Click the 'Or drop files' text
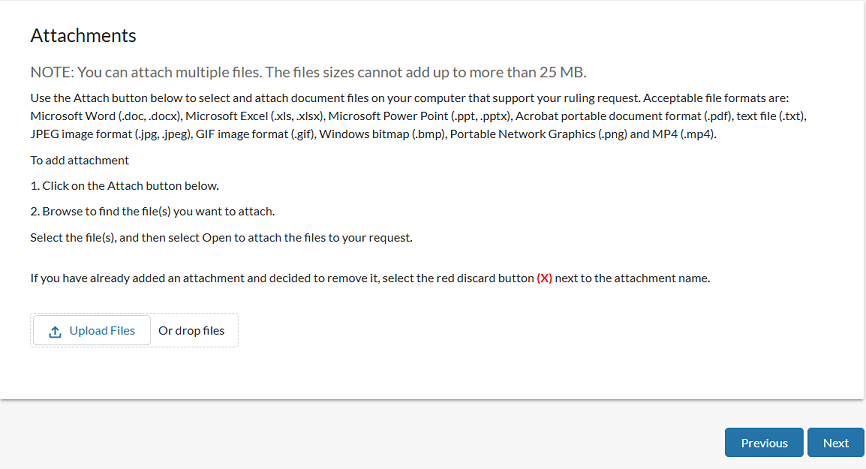 point(191,331)
